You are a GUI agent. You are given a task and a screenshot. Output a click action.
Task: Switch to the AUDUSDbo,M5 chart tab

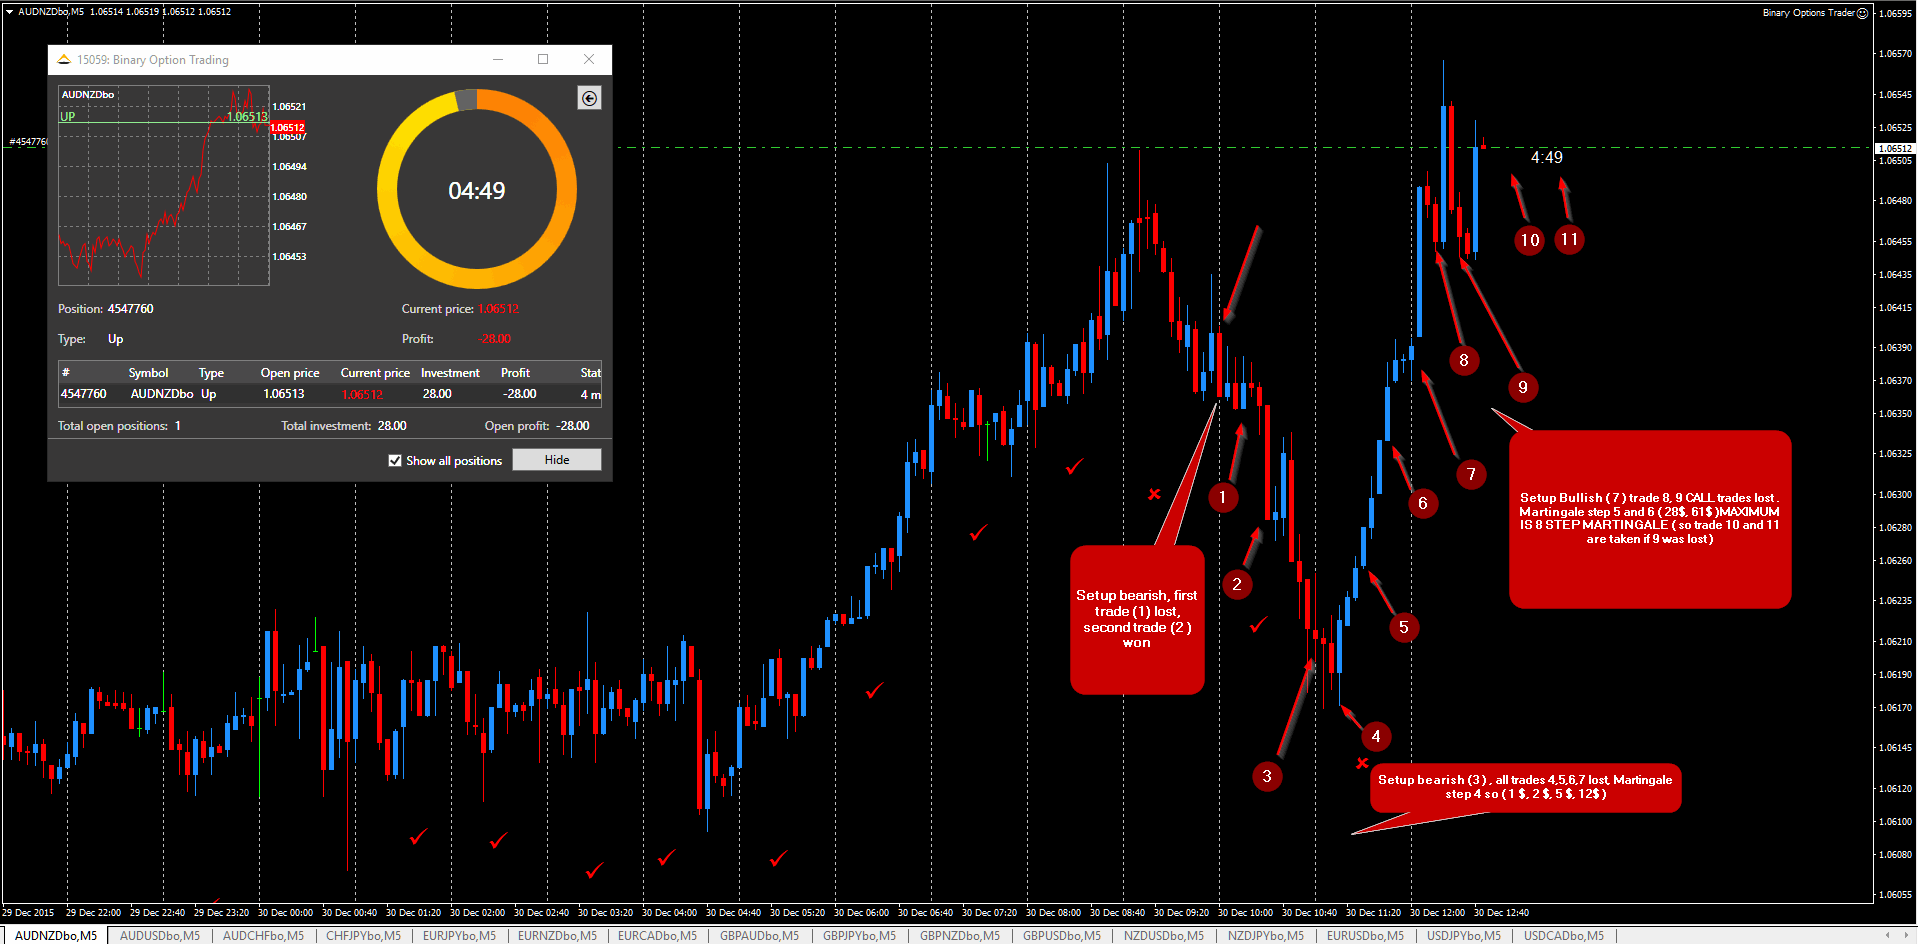point(160,936)
